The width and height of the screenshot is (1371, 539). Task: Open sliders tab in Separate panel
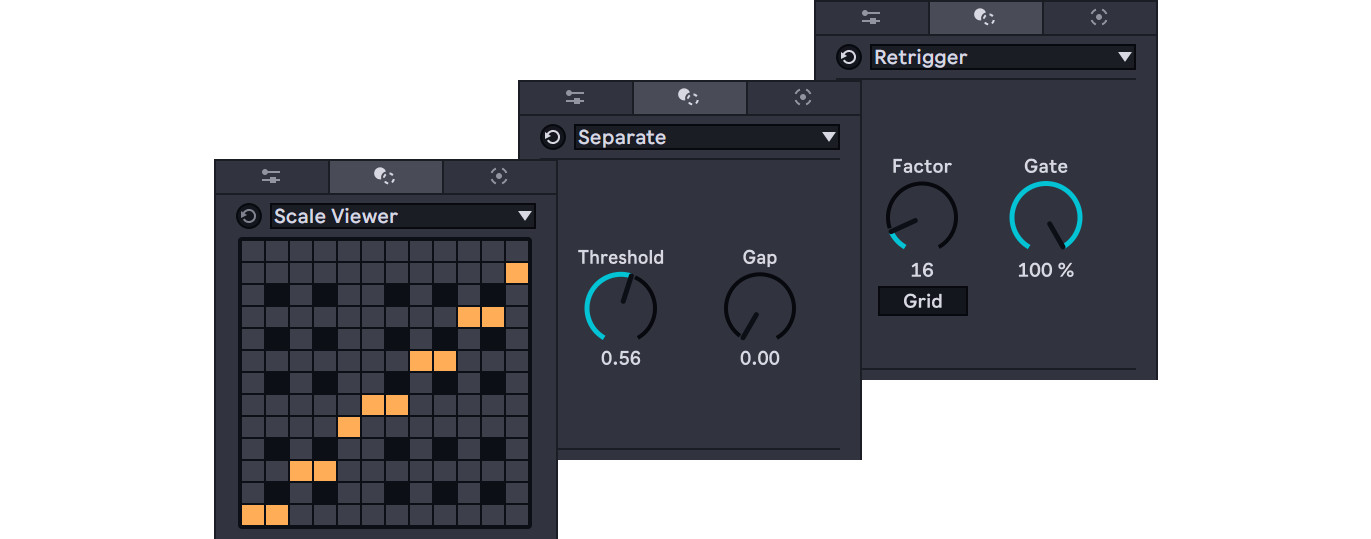pyautogui.click(x=575, y=97)
